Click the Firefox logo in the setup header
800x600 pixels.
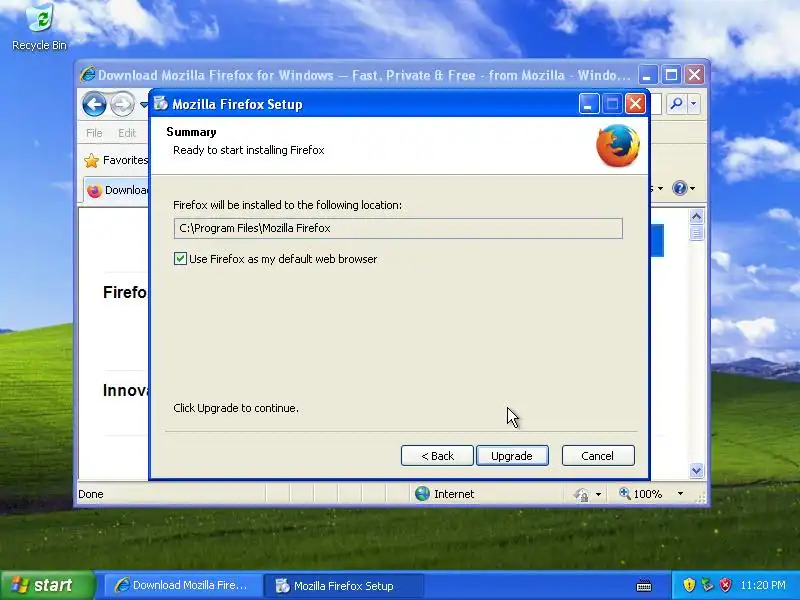click(x=618, y=145)
